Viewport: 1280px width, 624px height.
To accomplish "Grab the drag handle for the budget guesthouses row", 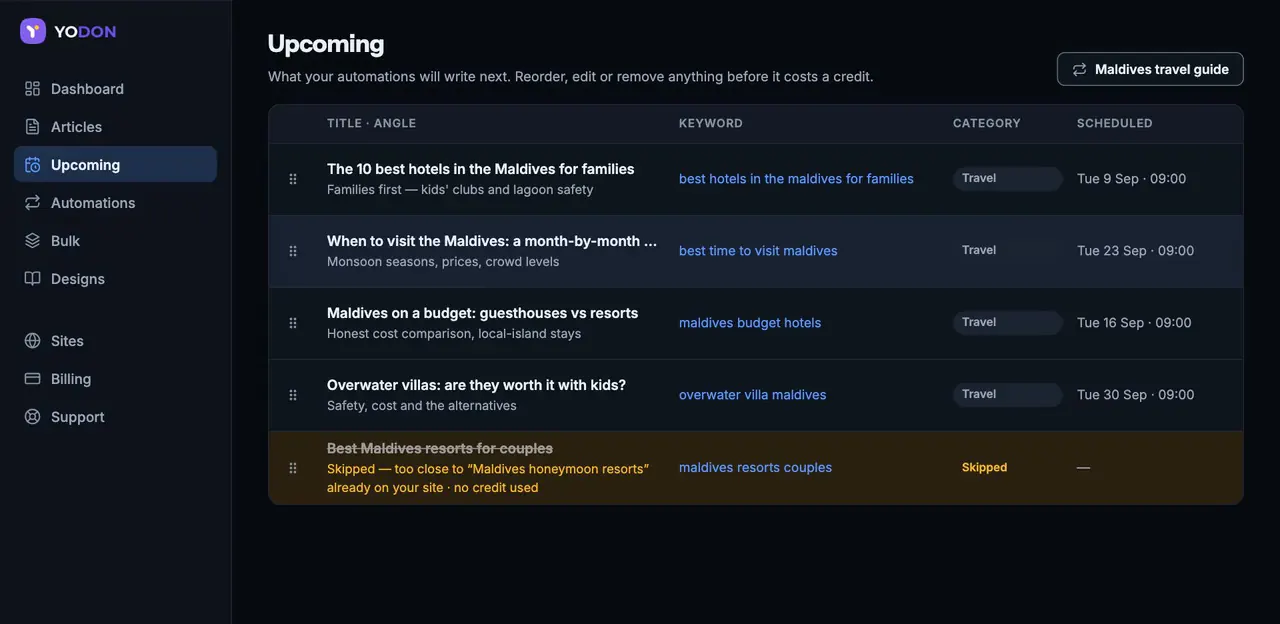I will coord(293,323).
